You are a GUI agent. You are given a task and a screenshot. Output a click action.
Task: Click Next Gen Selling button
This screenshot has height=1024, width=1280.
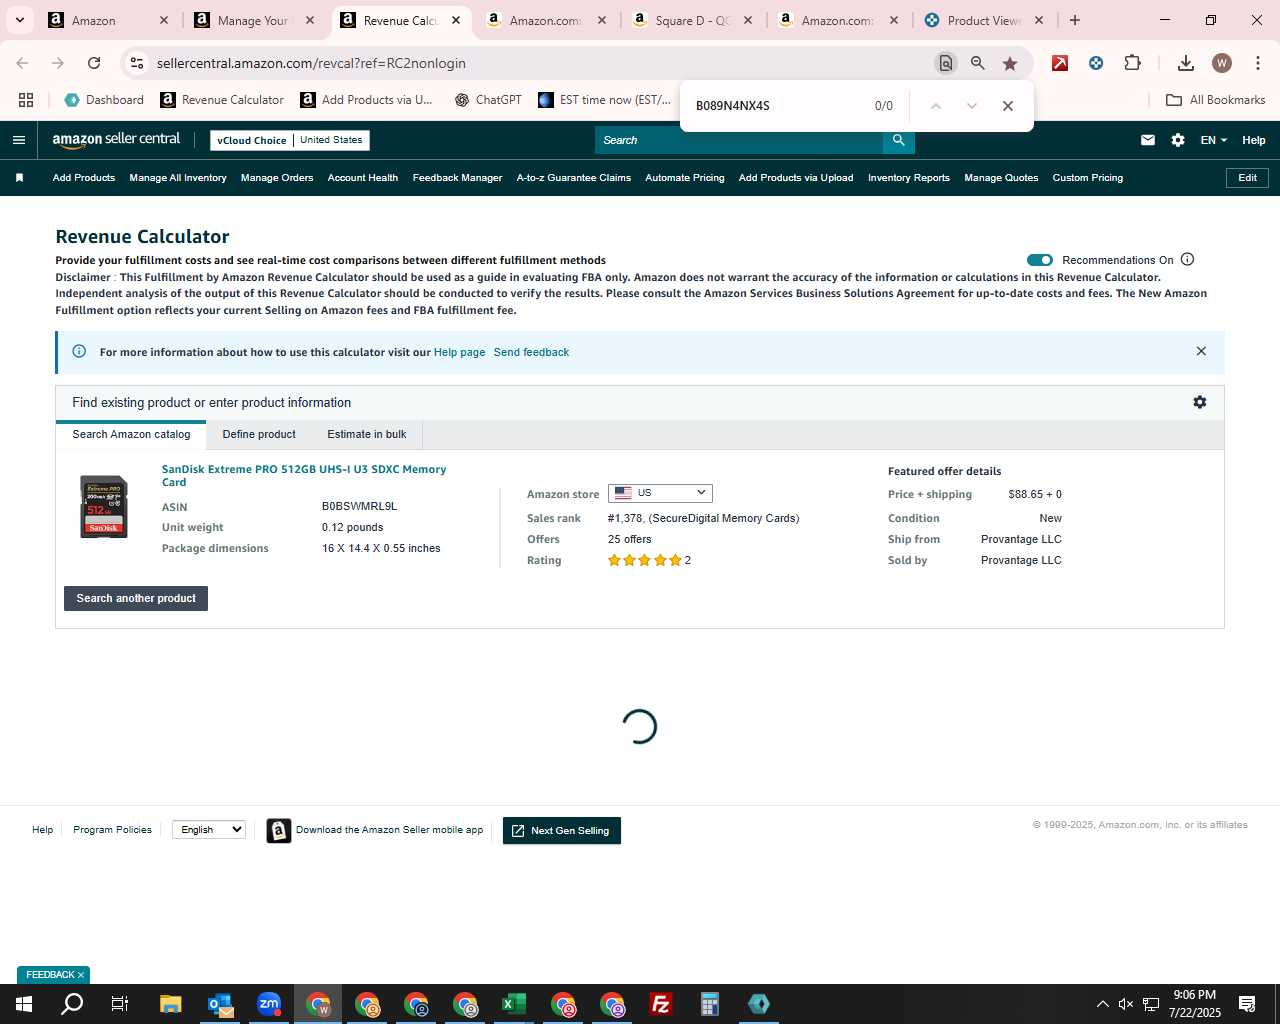click(562, 831)
